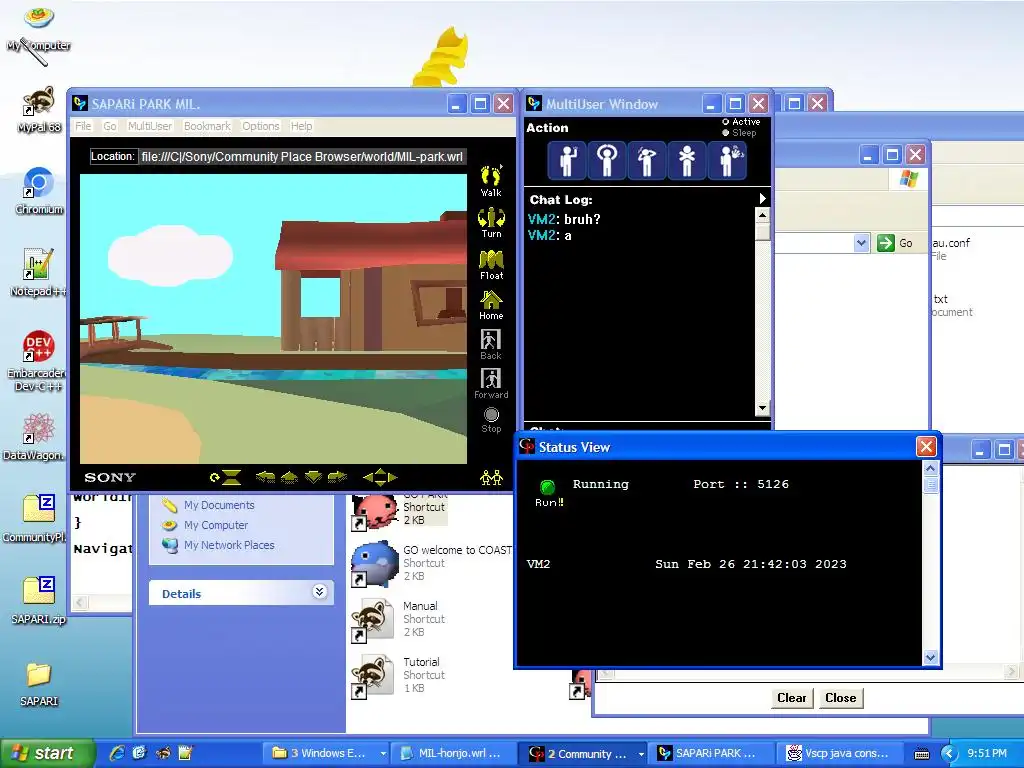
Task: Click the green Go button in Explorer
Action: point(895,243)
